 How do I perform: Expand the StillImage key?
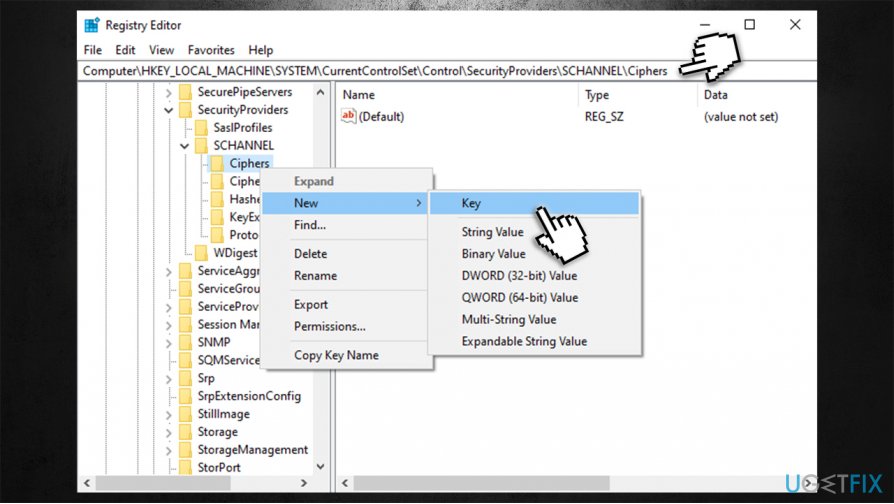pyautogui.click(x=169, y=414)
